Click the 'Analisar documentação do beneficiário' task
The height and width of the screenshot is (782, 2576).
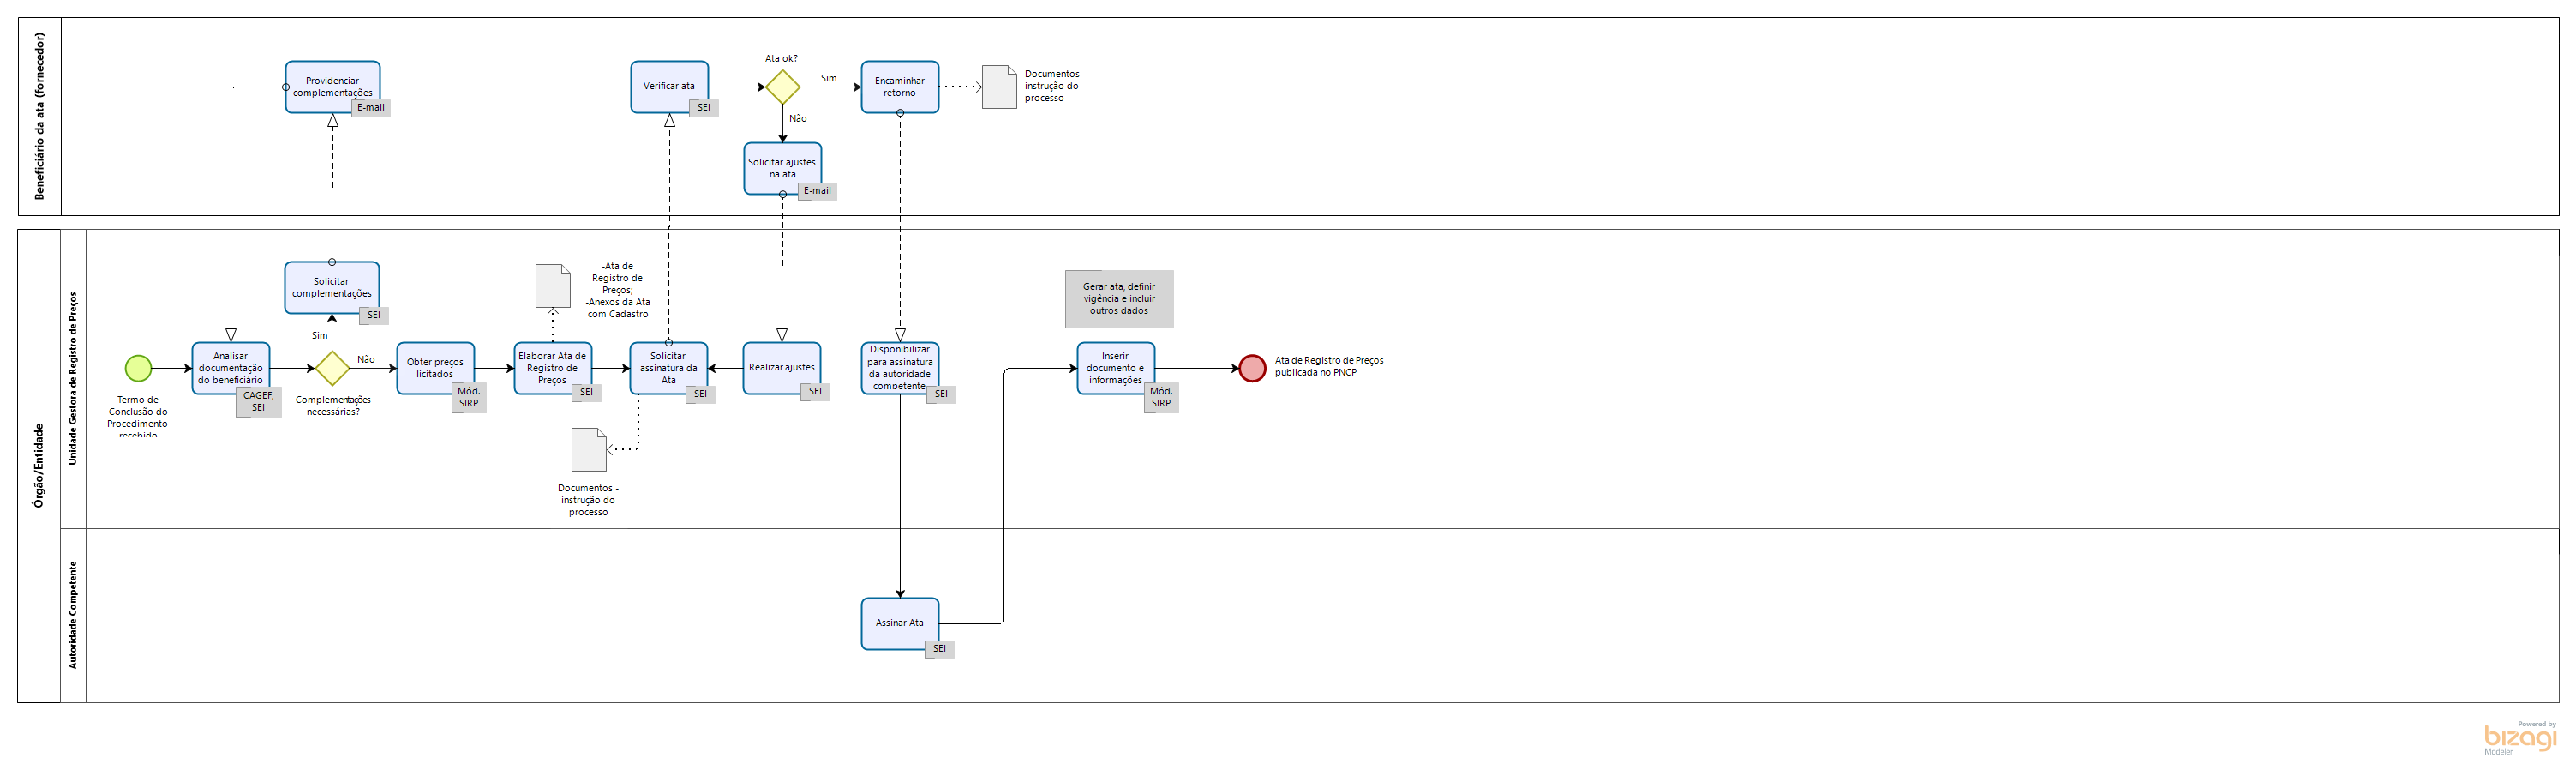pyautogui.click(x=230, y=367)
